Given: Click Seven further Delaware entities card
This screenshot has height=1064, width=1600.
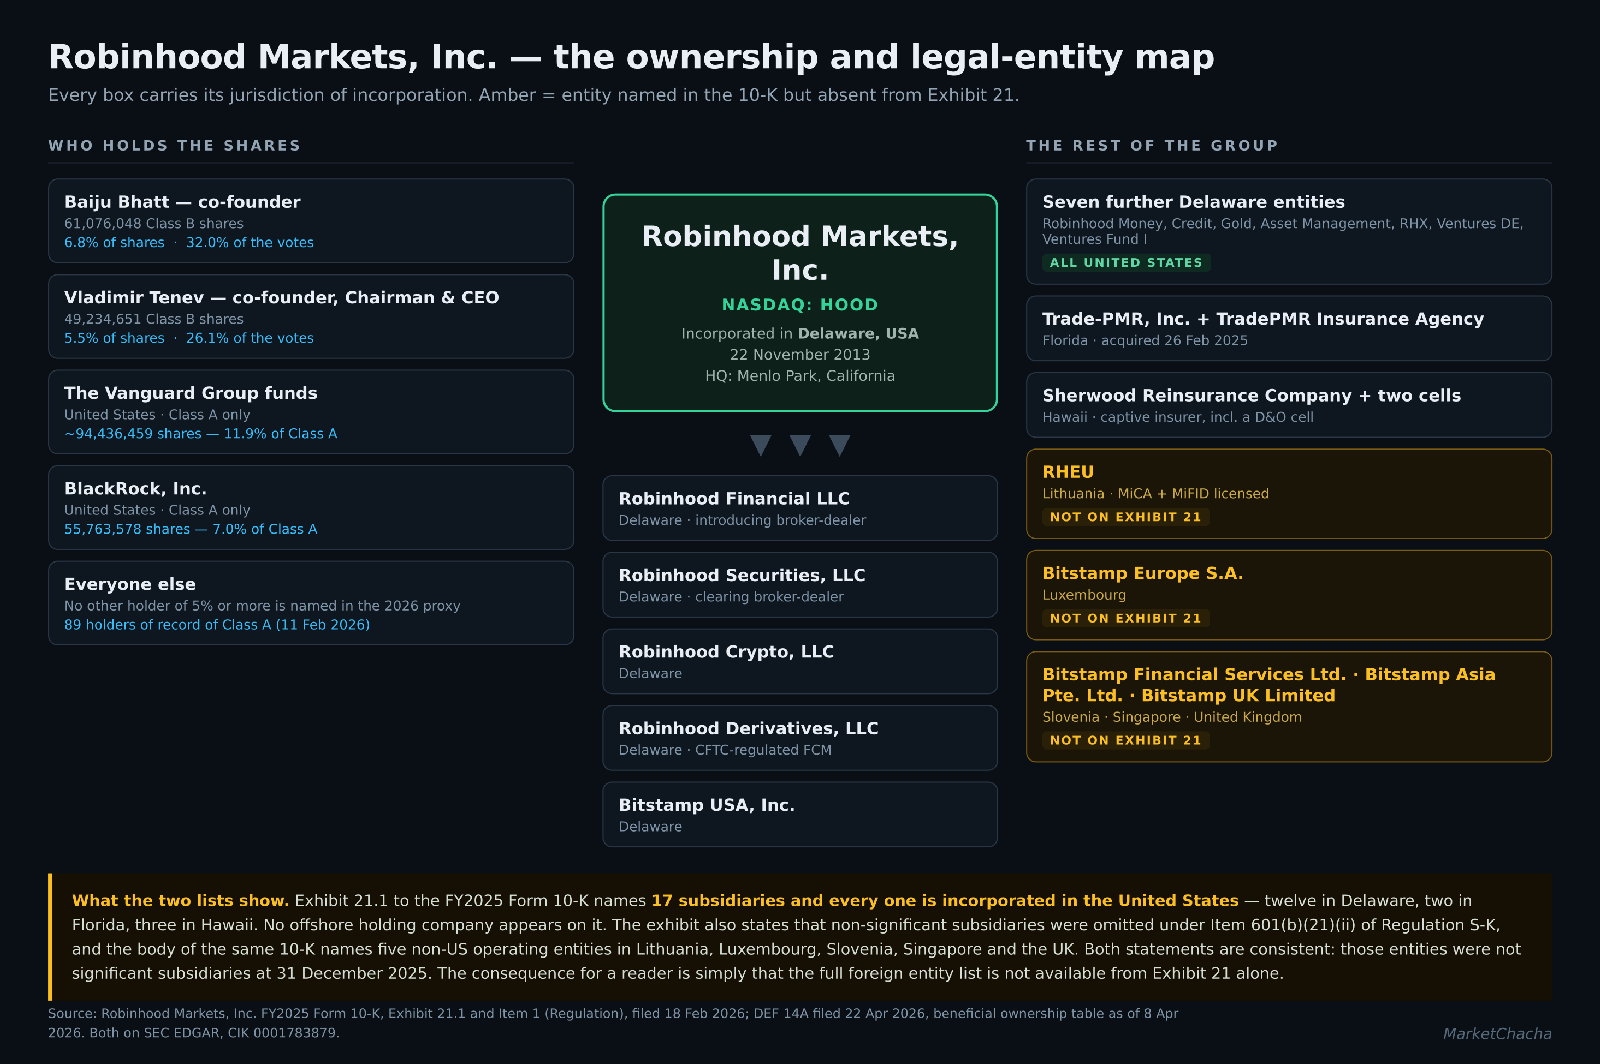Looking at the screenshot, I should [1289, 232].
